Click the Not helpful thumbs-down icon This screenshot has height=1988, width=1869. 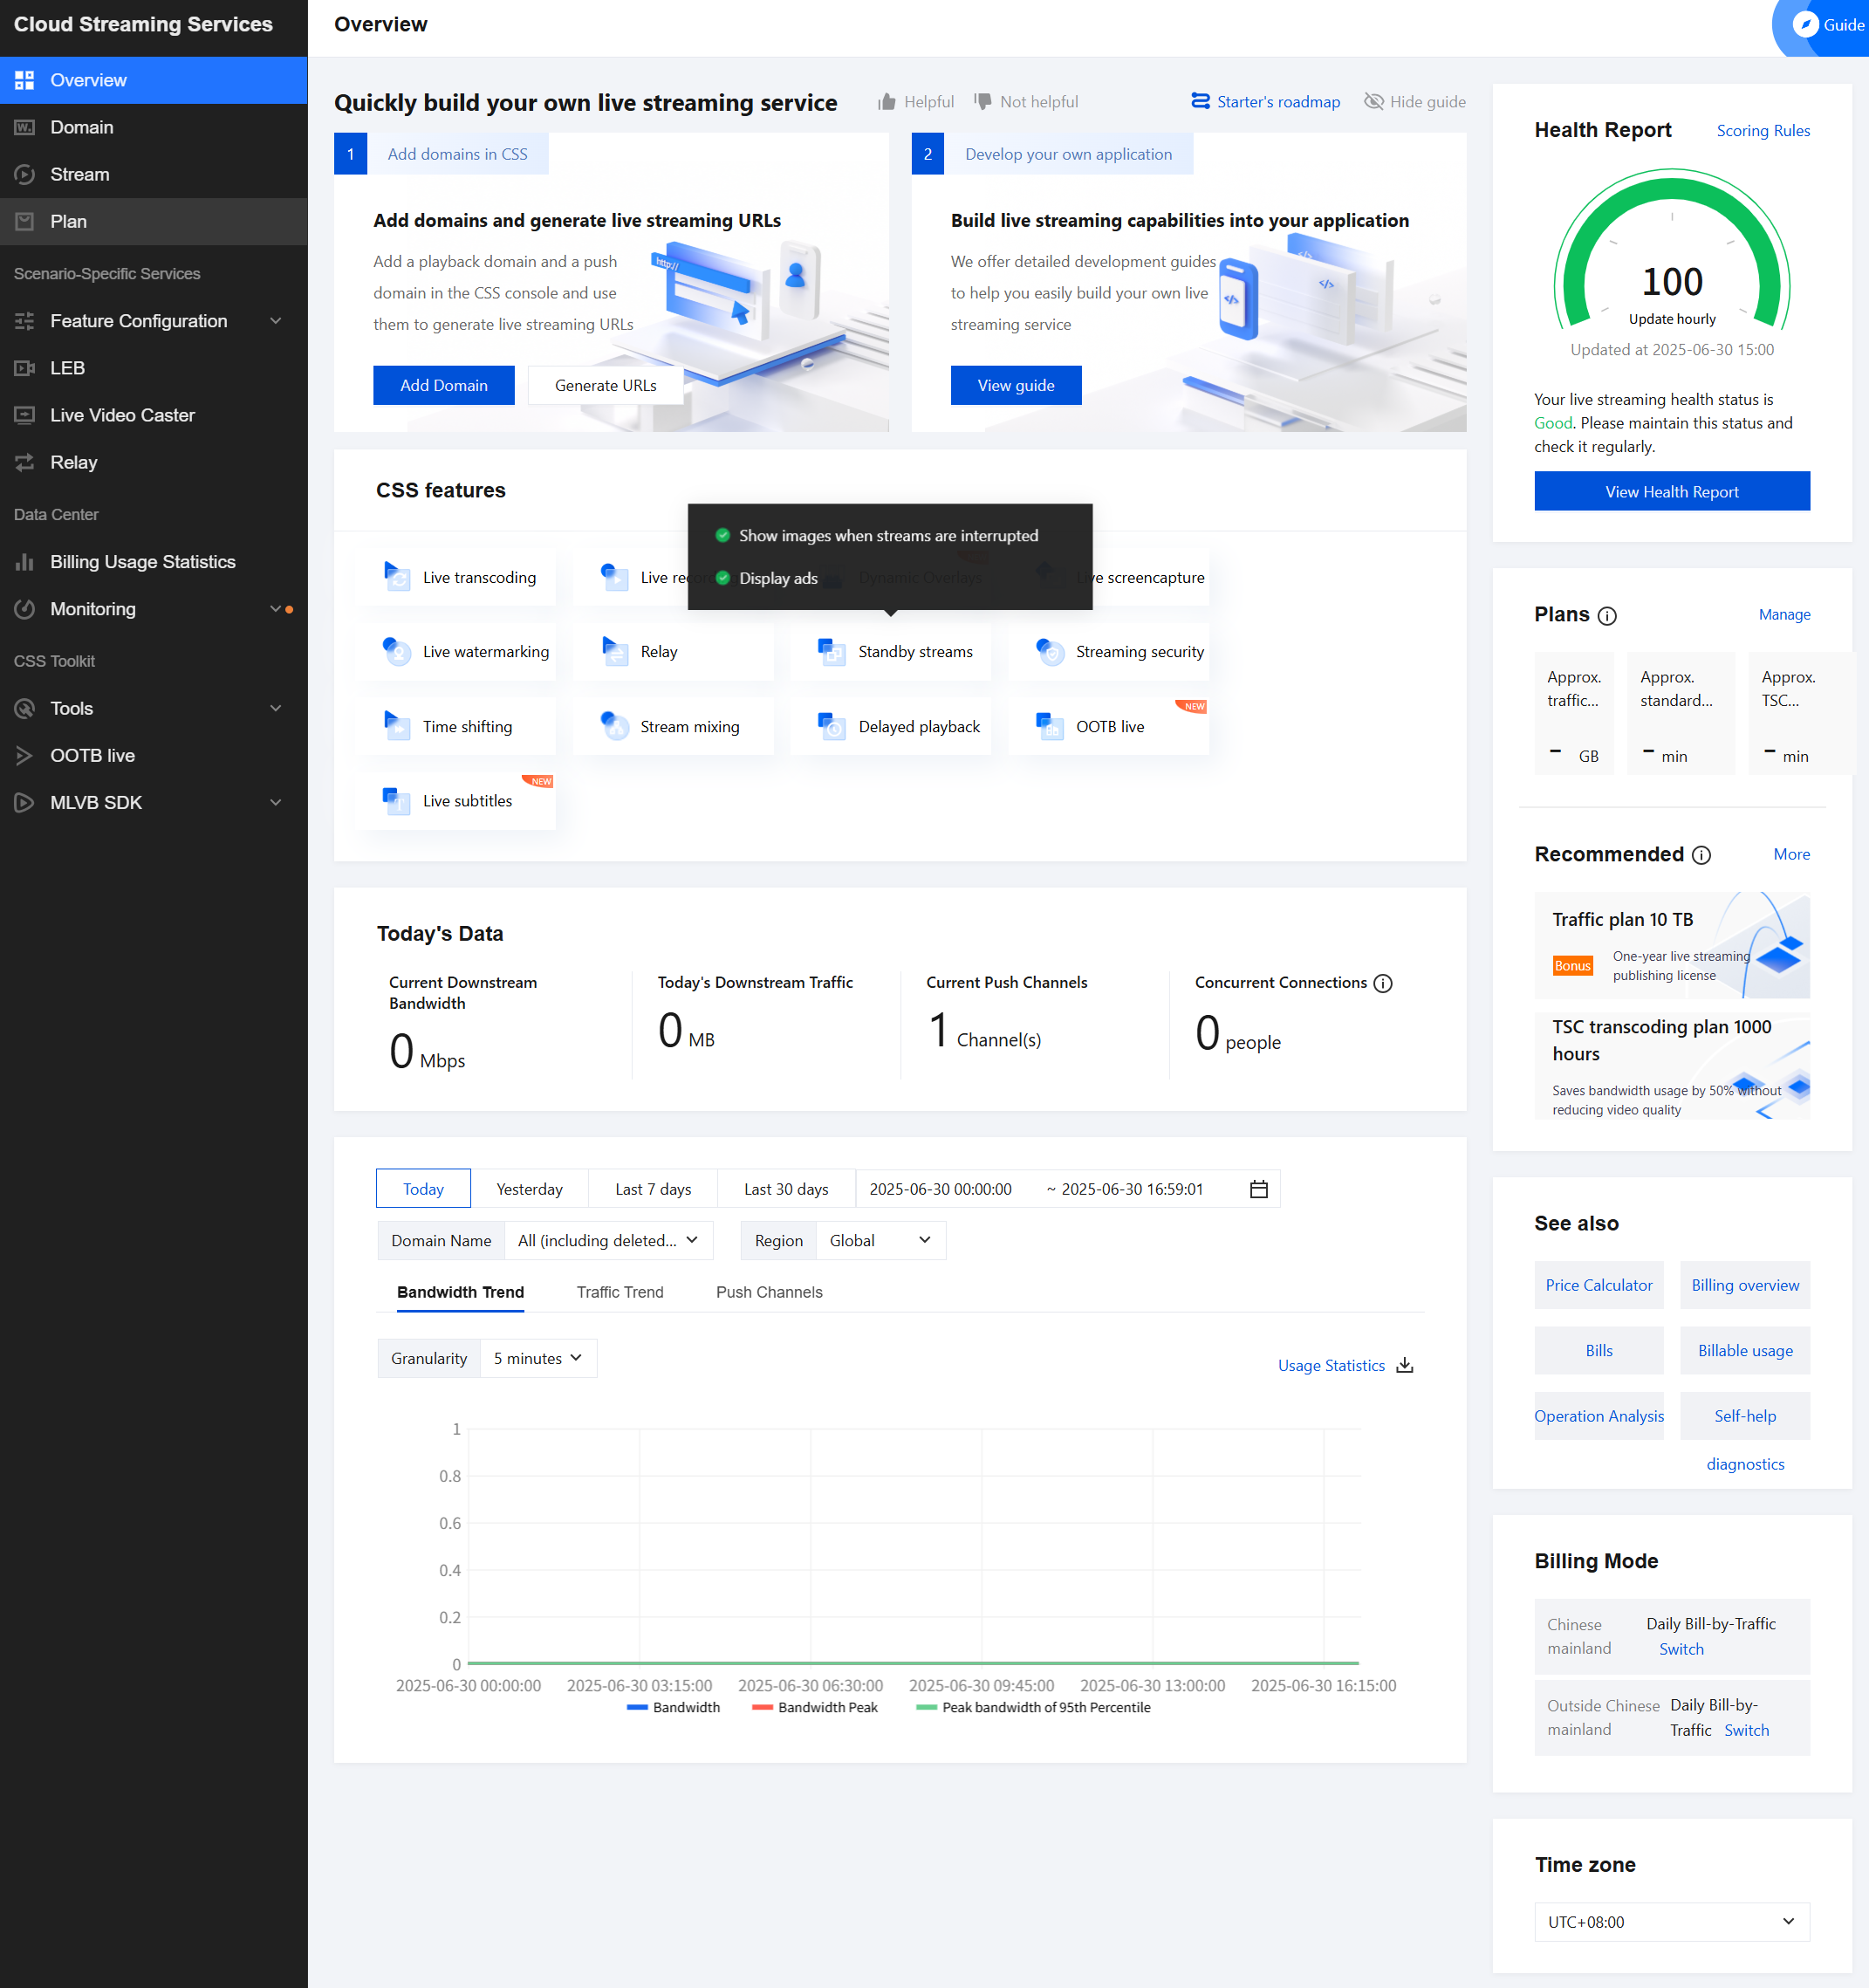pyautogui.click(x=983, y=102)
